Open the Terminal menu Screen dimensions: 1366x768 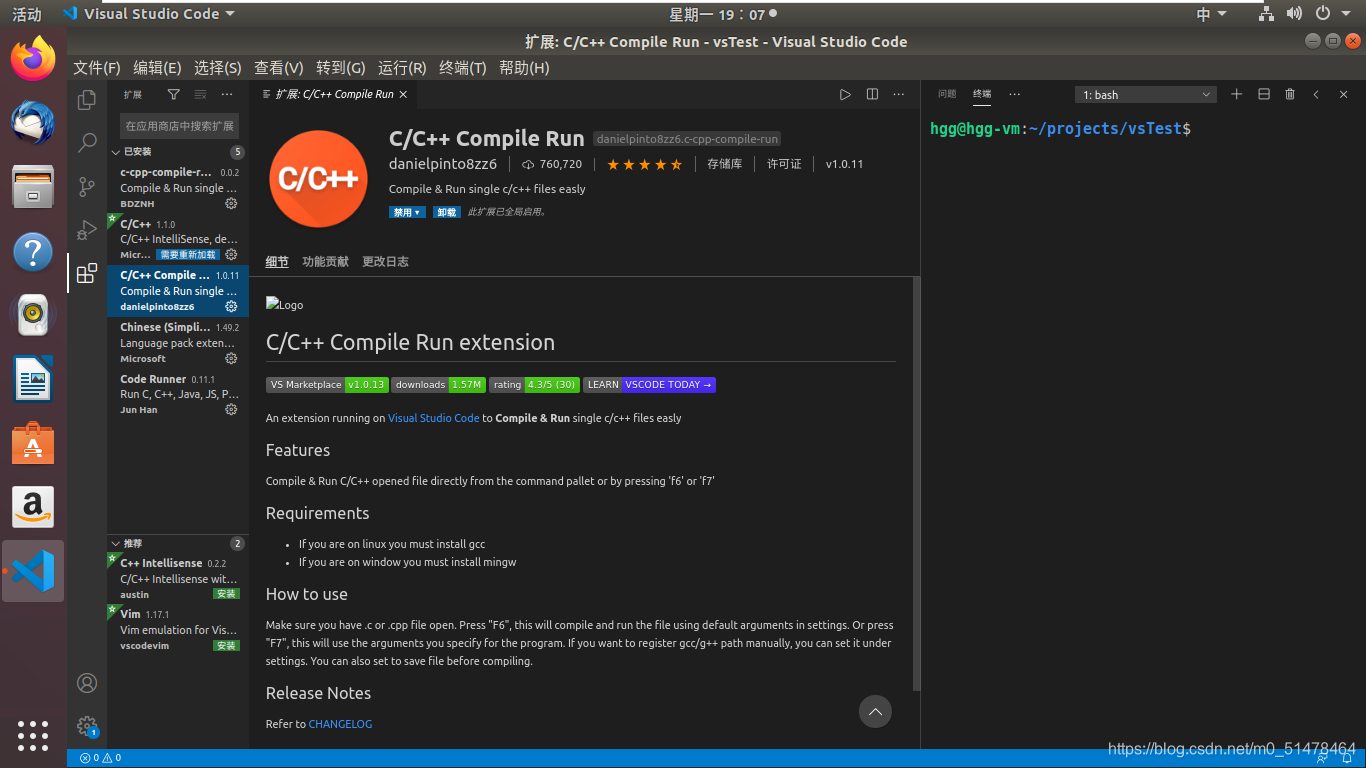point(463,68)
